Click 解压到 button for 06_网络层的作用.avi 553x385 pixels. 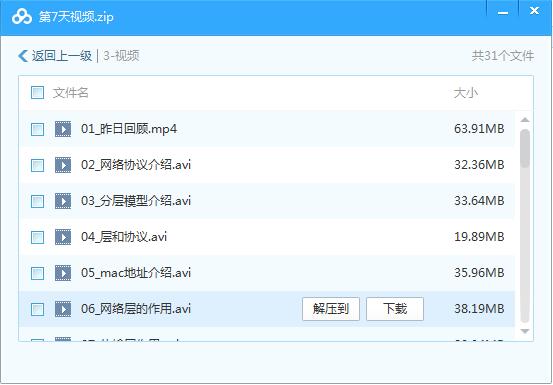(331, 309)
